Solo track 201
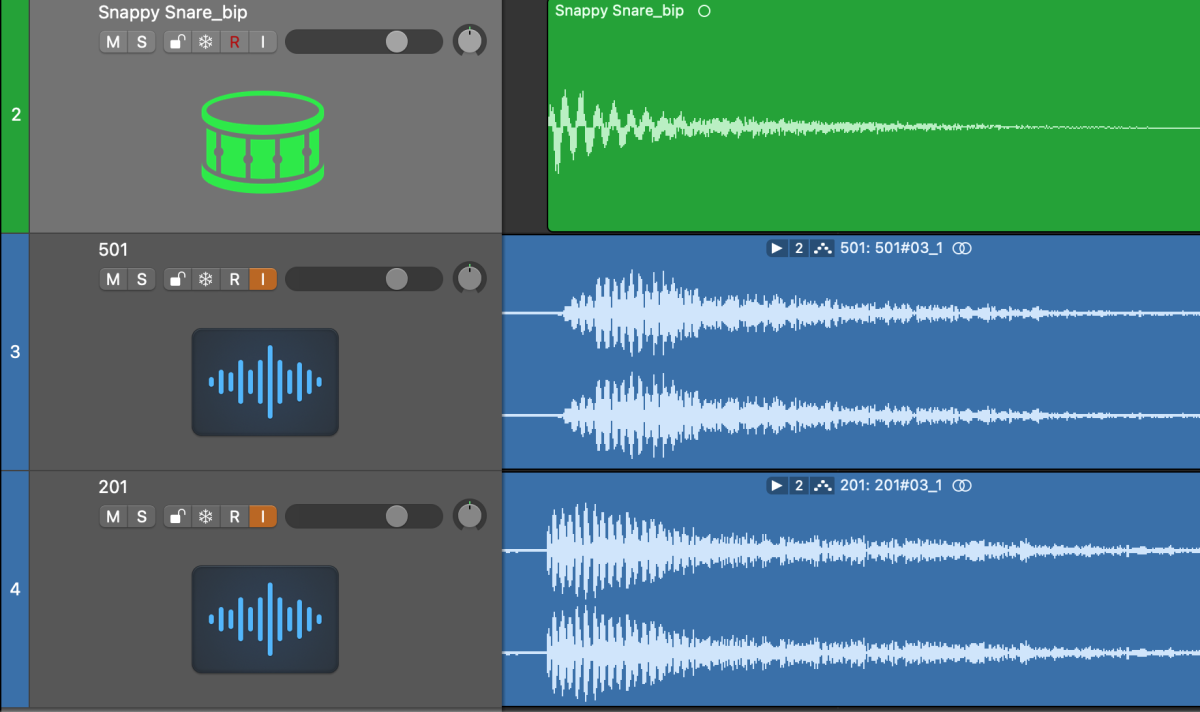The image size is (1200, 712). 141,516
